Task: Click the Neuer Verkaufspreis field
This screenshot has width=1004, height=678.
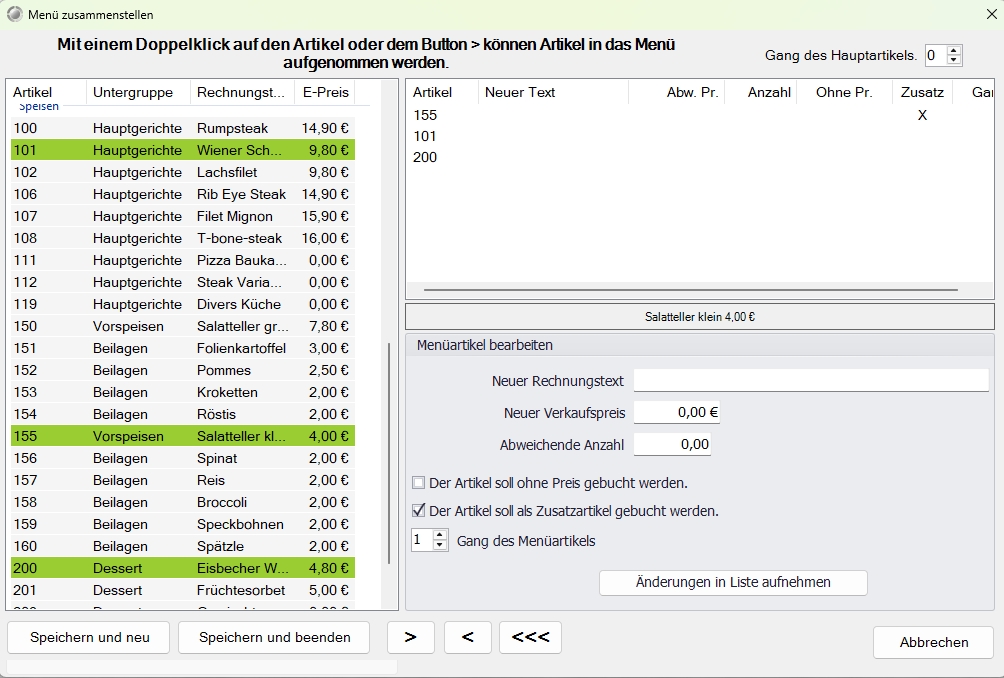Action: [677, 412]
